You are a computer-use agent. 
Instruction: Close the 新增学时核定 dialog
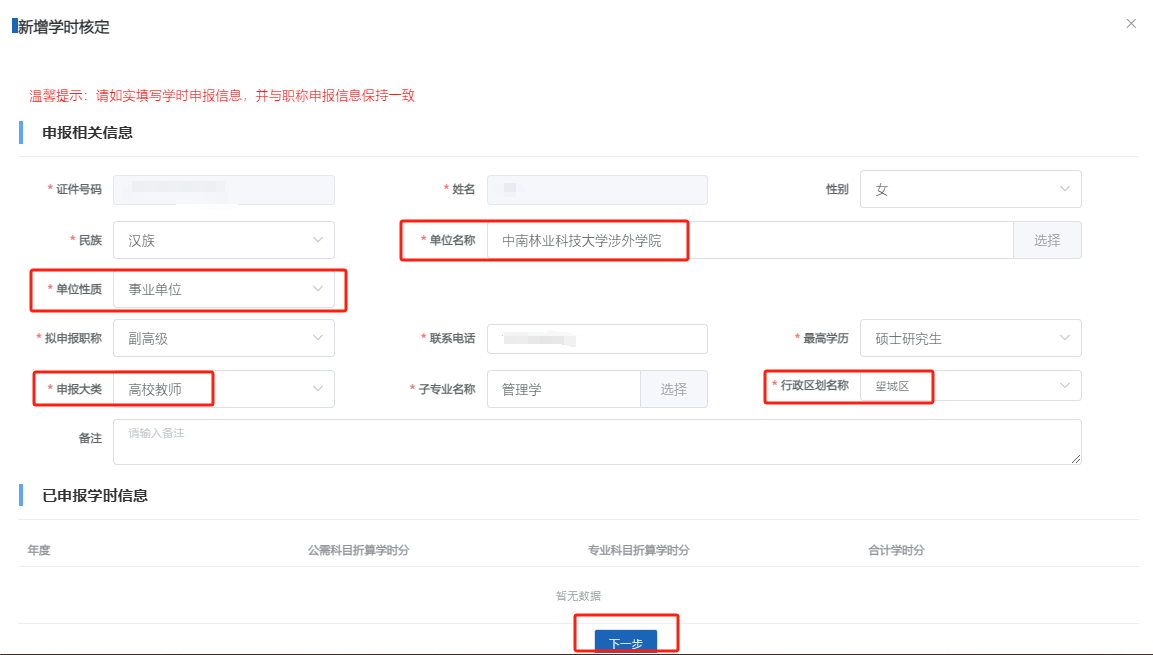(1131, 24)
